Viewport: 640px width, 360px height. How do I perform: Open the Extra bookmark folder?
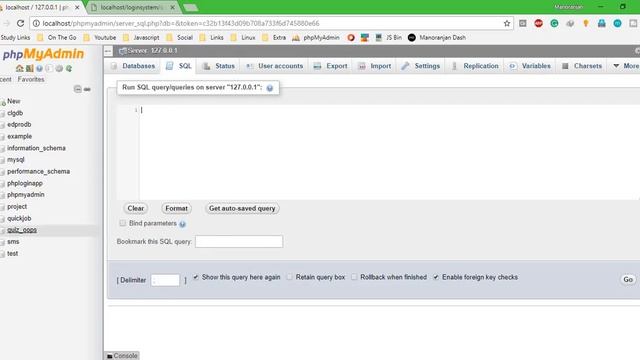pyautogui.click(x=274, y=38)
